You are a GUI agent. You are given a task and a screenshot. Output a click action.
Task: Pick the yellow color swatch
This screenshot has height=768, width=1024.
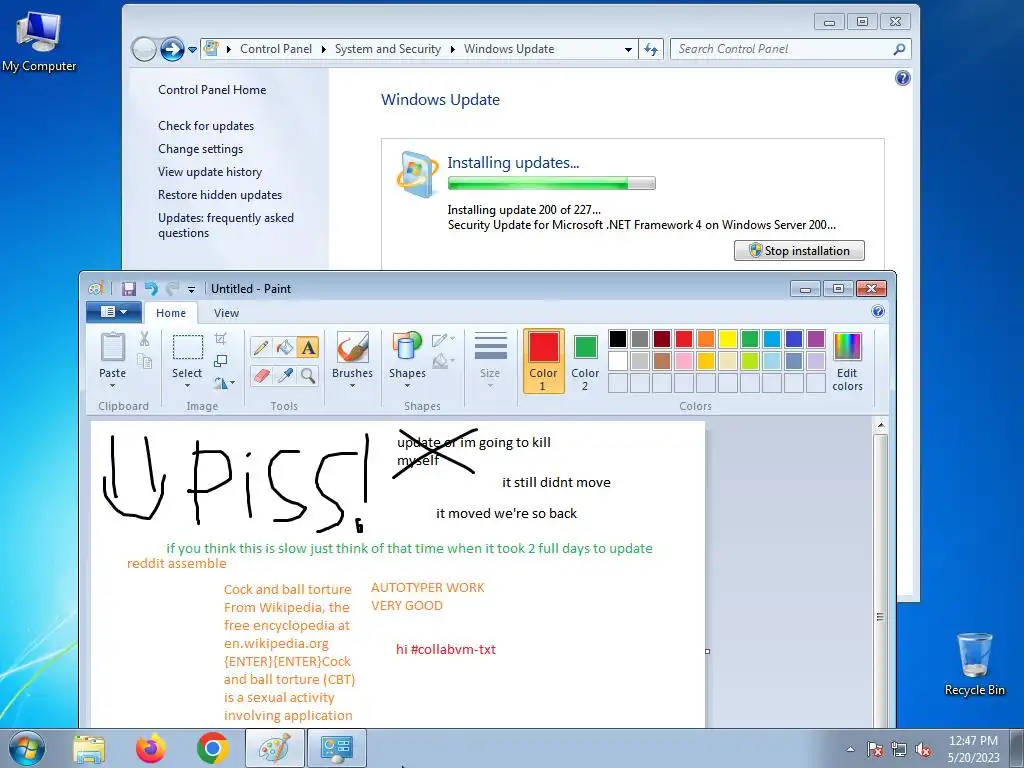coord(728,339)
